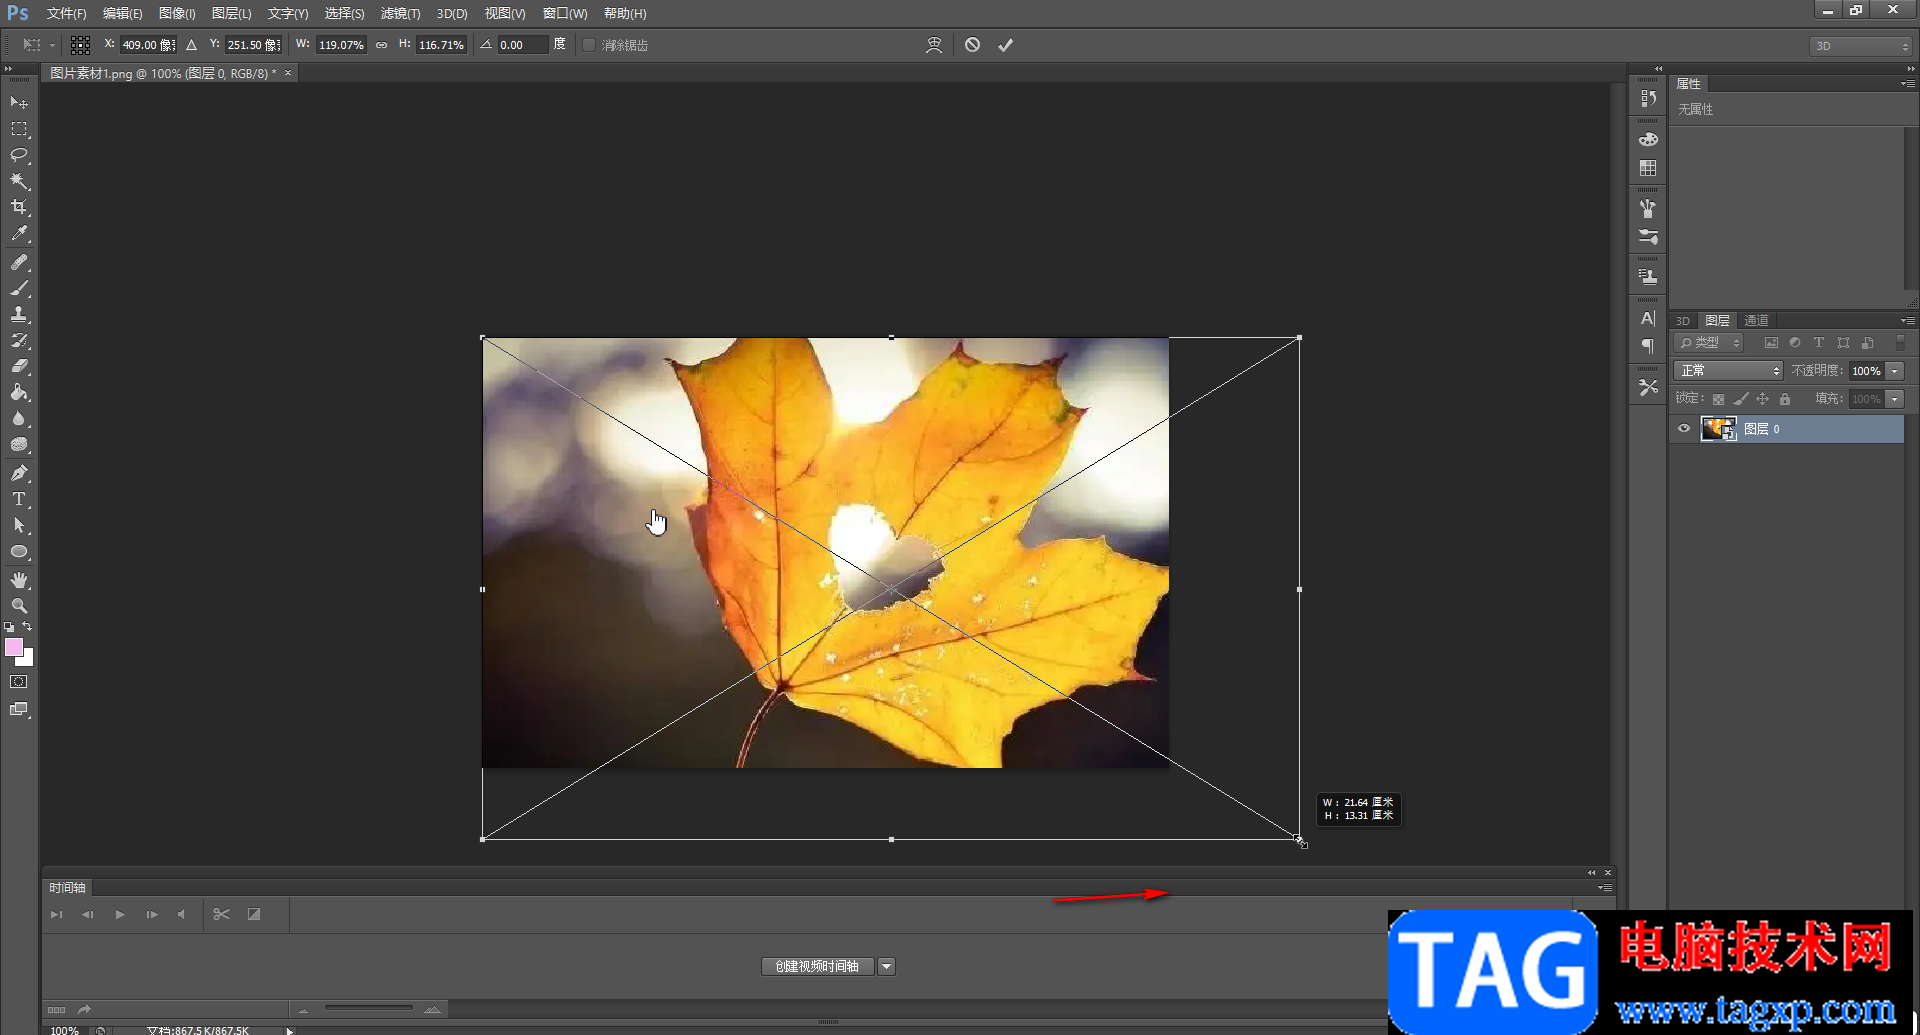Image resolution: width=1920 pixels, height=1035 pixels.
Task: Toggle the width-height aspect ratio link
Action: point(381,45)
